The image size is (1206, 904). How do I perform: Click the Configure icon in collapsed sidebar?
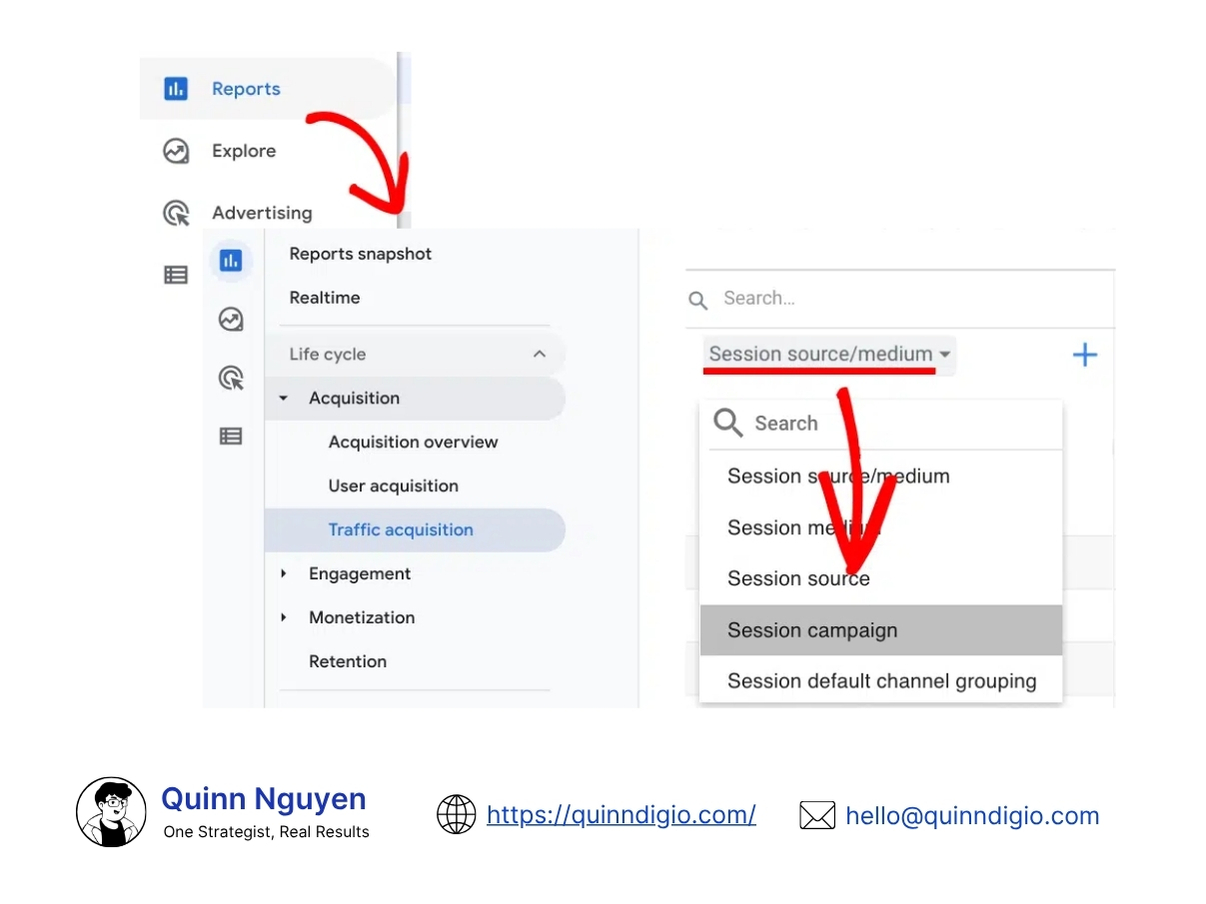231,436
